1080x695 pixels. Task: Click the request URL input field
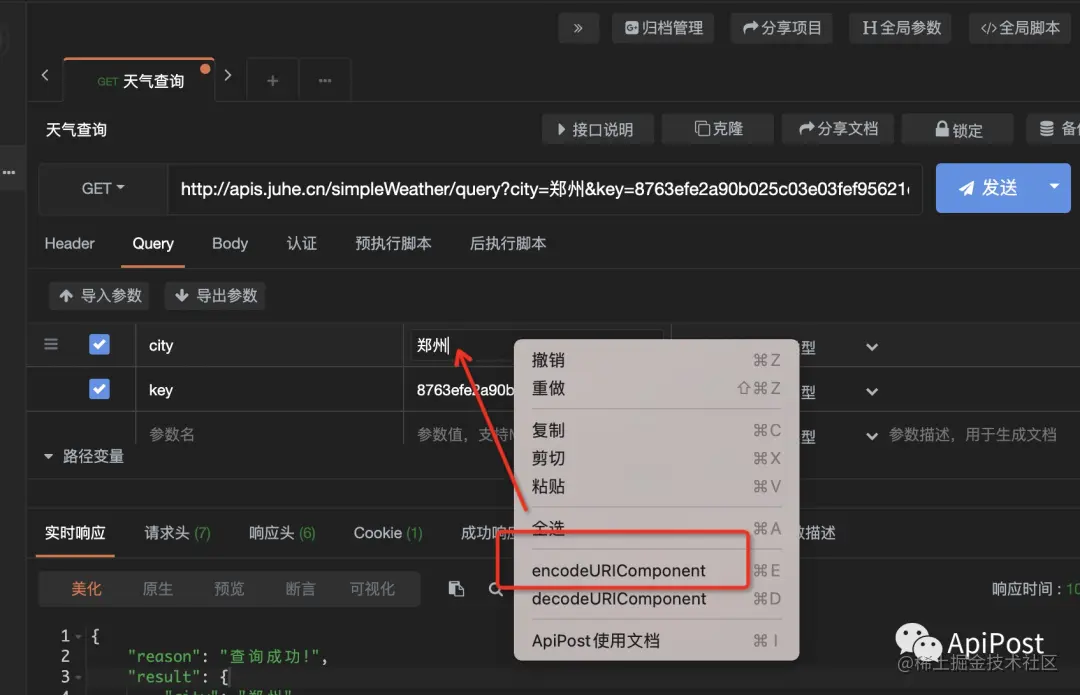pyautogui.click(x=544, y=189)
